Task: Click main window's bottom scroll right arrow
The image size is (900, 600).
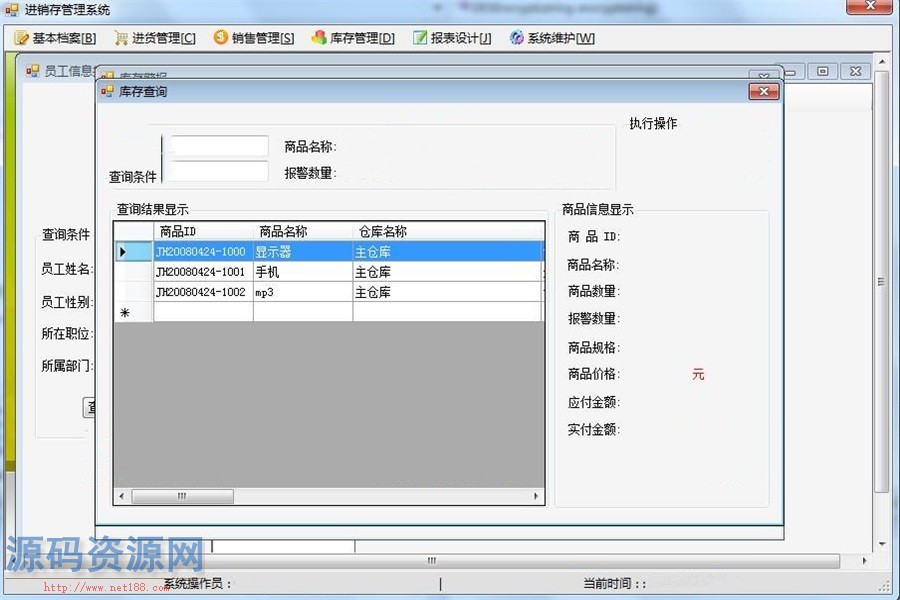Action: point(864,560)
